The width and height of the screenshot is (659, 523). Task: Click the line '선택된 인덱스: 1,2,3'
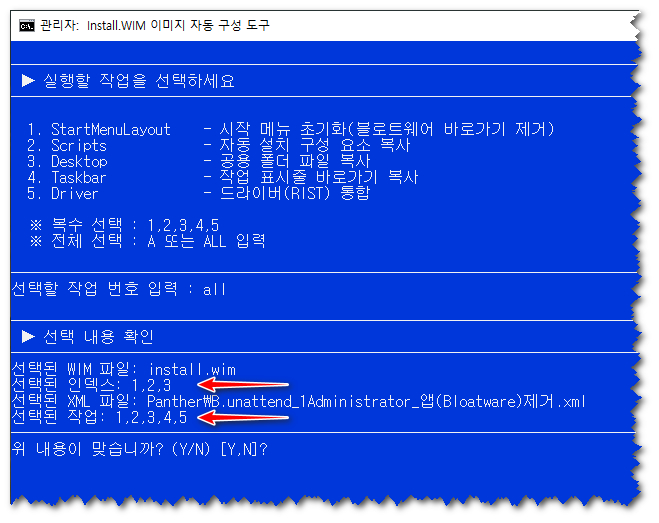point(91,386)
